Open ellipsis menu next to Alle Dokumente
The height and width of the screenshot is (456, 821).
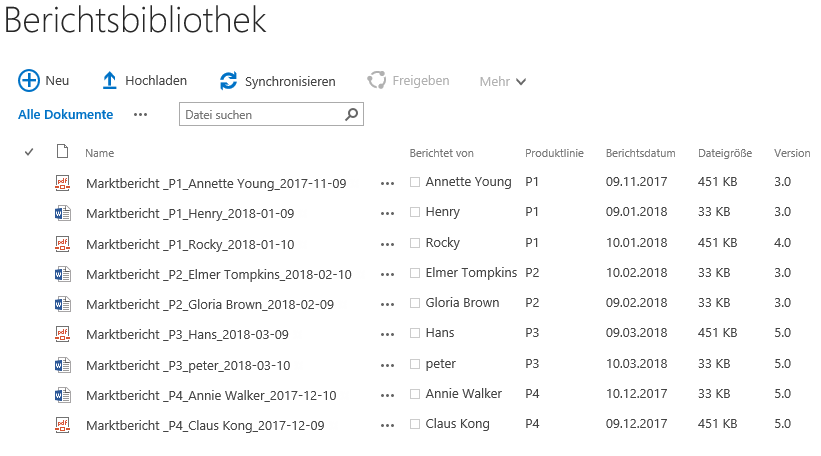(140, 115)
